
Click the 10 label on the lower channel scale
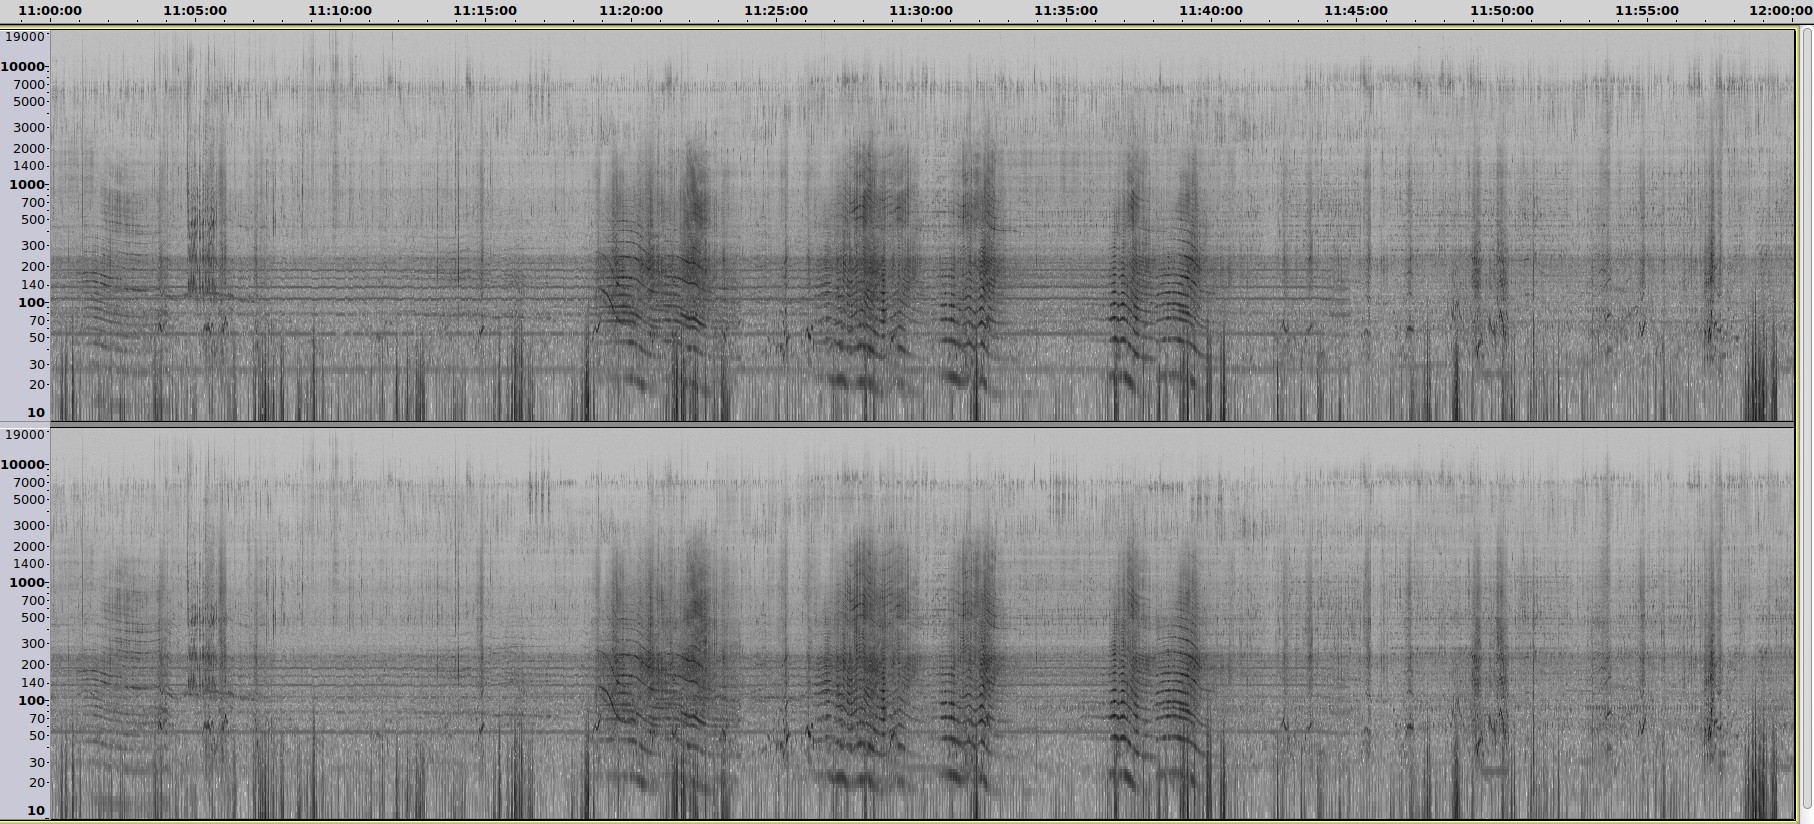tap(35, 810)
